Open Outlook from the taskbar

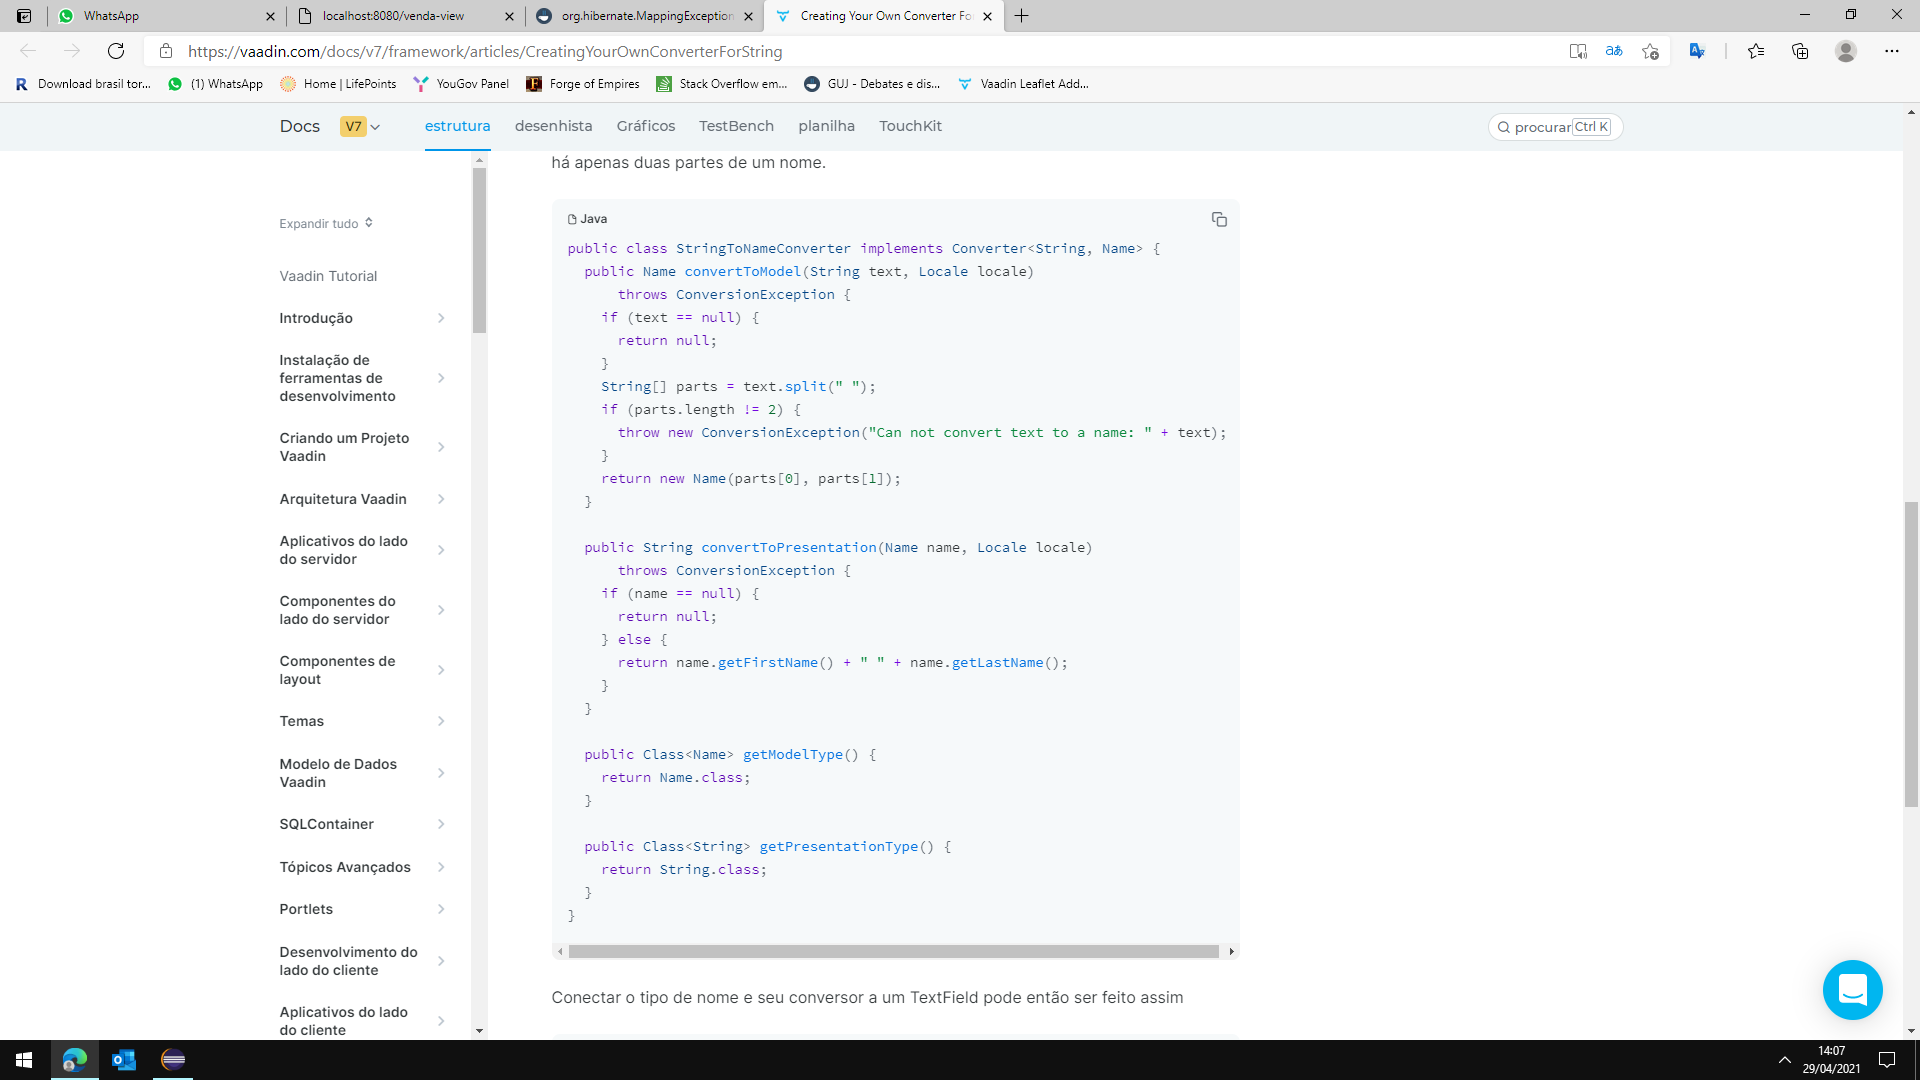coord(124,1060)
